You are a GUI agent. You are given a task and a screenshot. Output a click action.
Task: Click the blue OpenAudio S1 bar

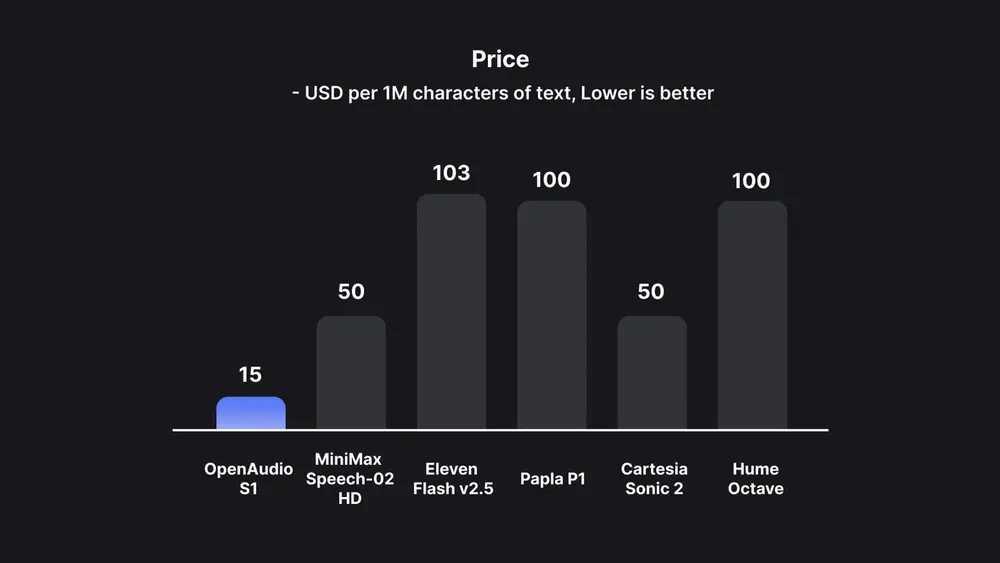pyautogui.click(x=251, y=414)
